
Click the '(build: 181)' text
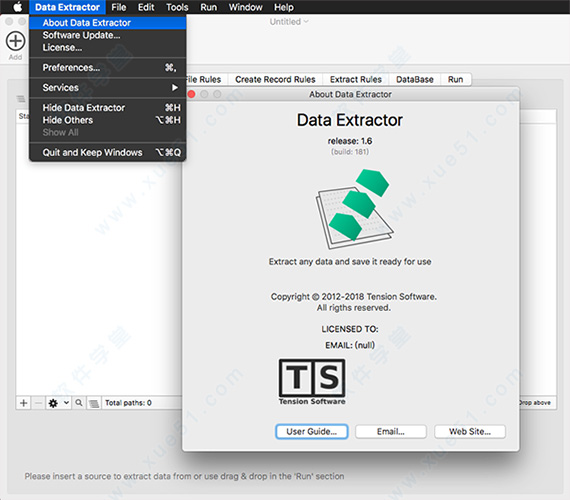click(x=350, y=152)
